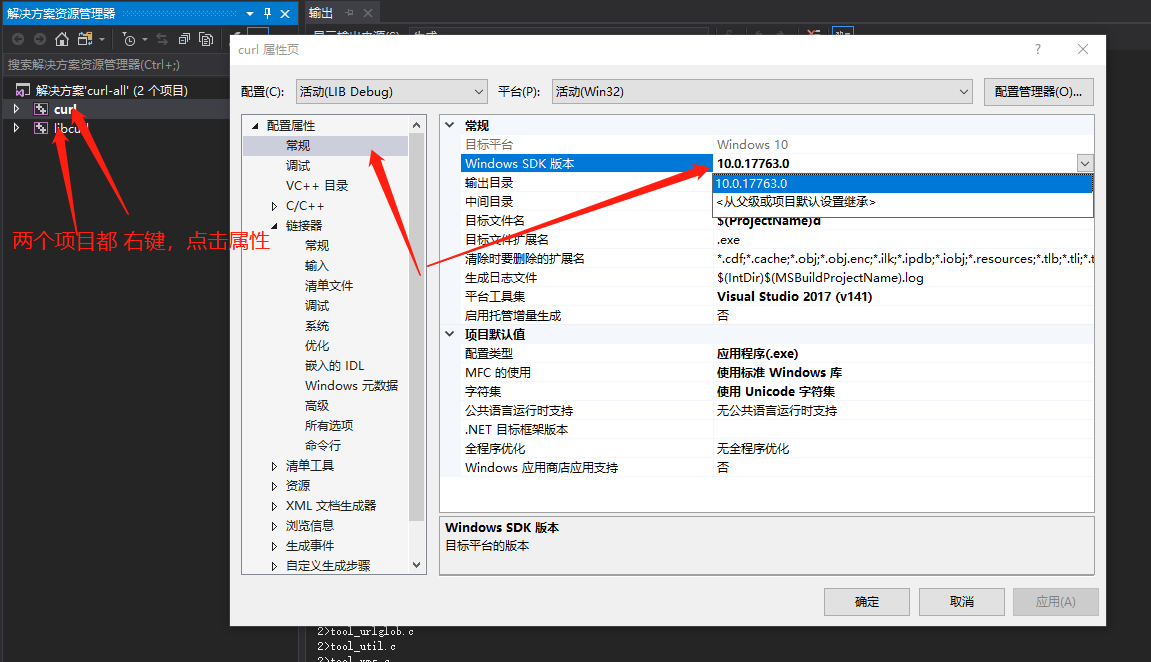Choose 10.0.17763.0 from the SDK list
This screenshot has height=662, width=1151.
(x=903, y=183)
